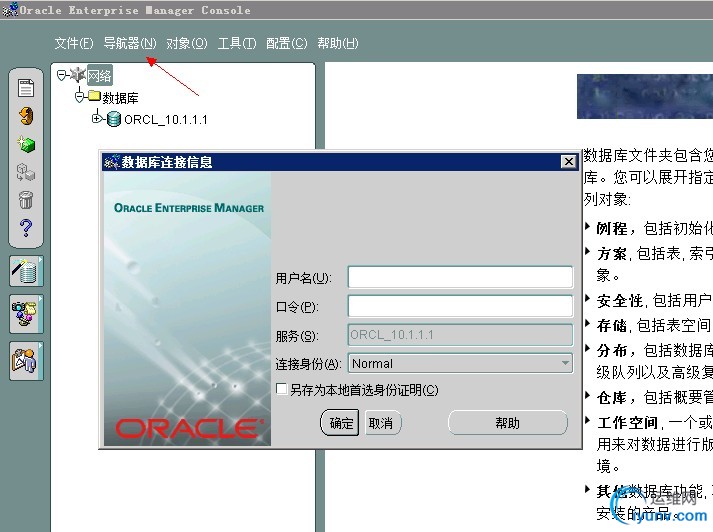The height and width of the screenshot is (532, 713).
Task: Click the refresh icon in the sidebar
Action: pyautogui.click(x=26, y=116)
